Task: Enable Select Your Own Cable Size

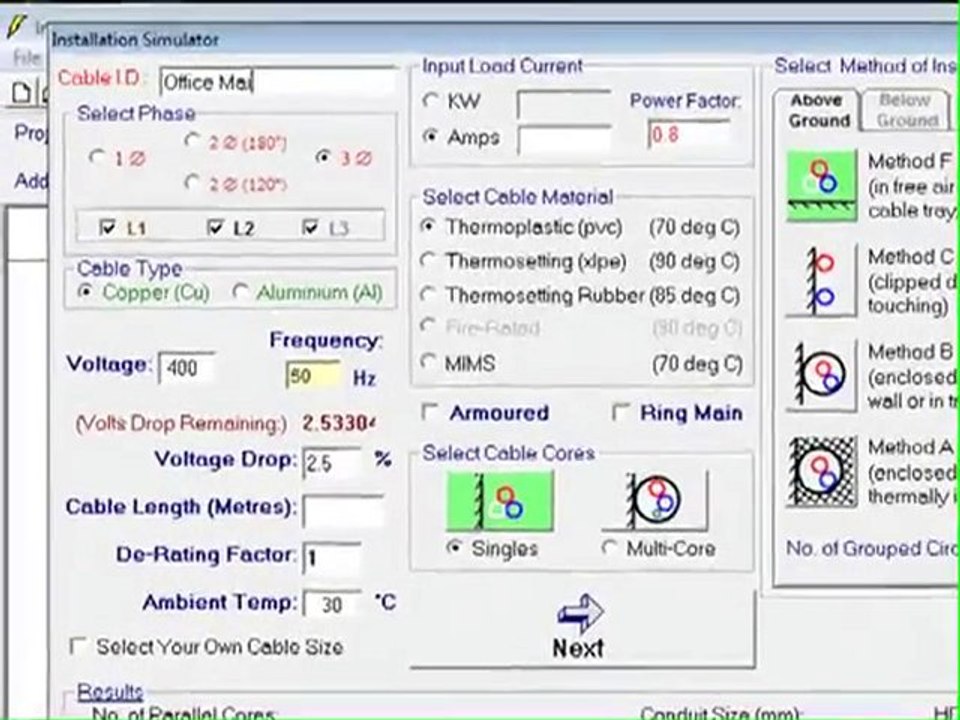Action: click(78, 646)
